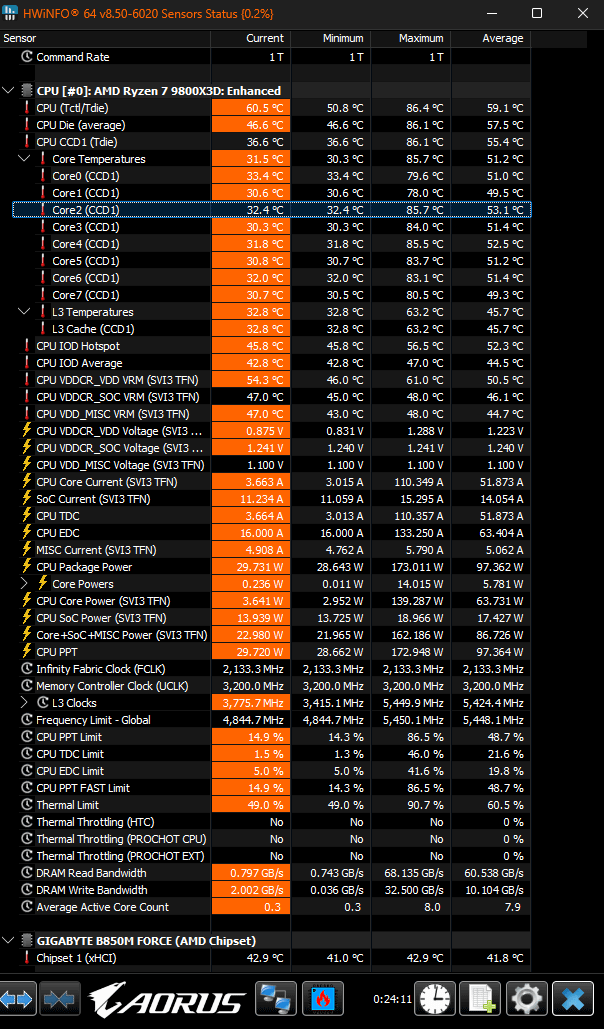Click the Sensor column header
604x1029 pixels.
tap(105, 38)
